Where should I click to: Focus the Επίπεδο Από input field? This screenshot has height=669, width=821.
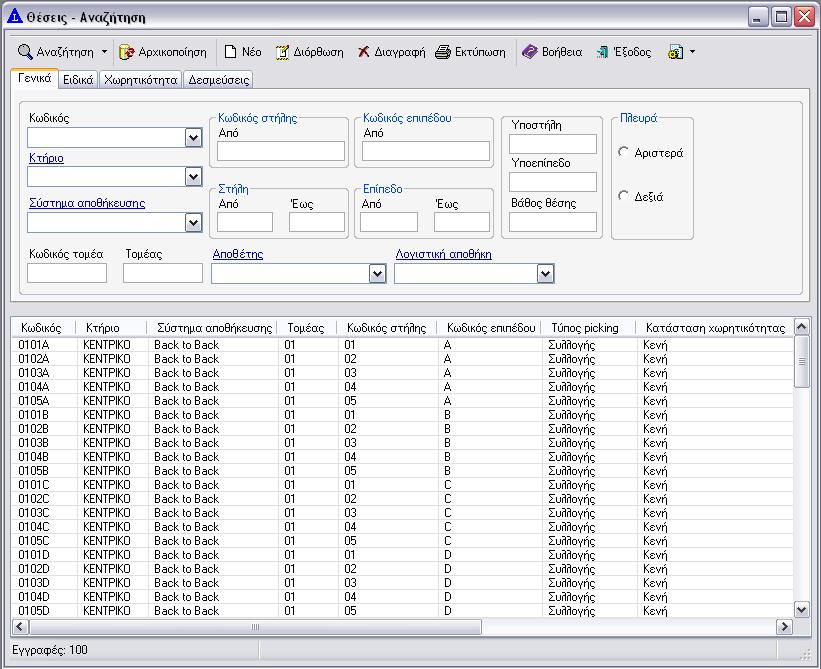coord(389,222)
